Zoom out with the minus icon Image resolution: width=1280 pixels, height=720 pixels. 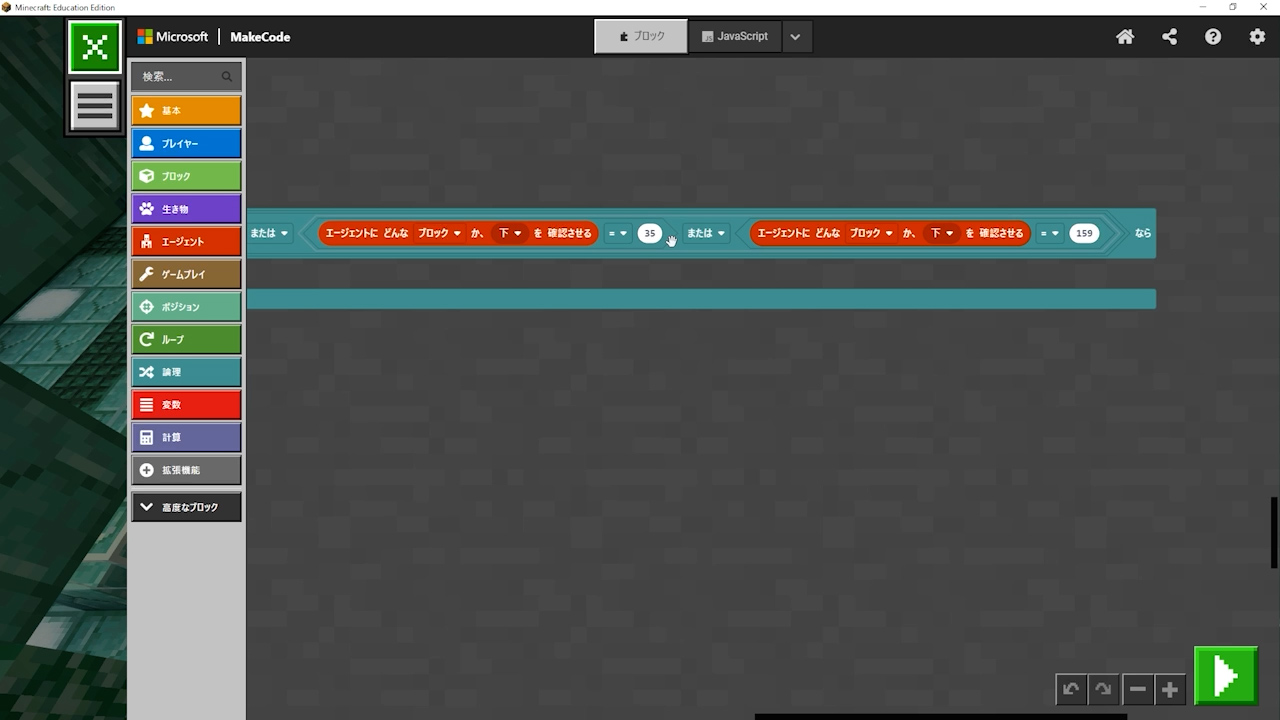(1137, 689)
